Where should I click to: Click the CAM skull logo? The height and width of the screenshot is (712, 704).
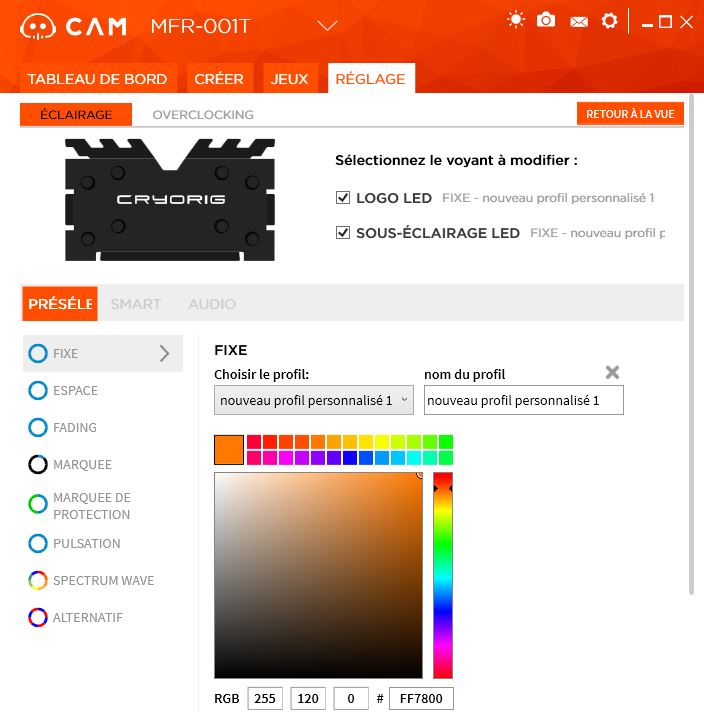coord(38,26)
